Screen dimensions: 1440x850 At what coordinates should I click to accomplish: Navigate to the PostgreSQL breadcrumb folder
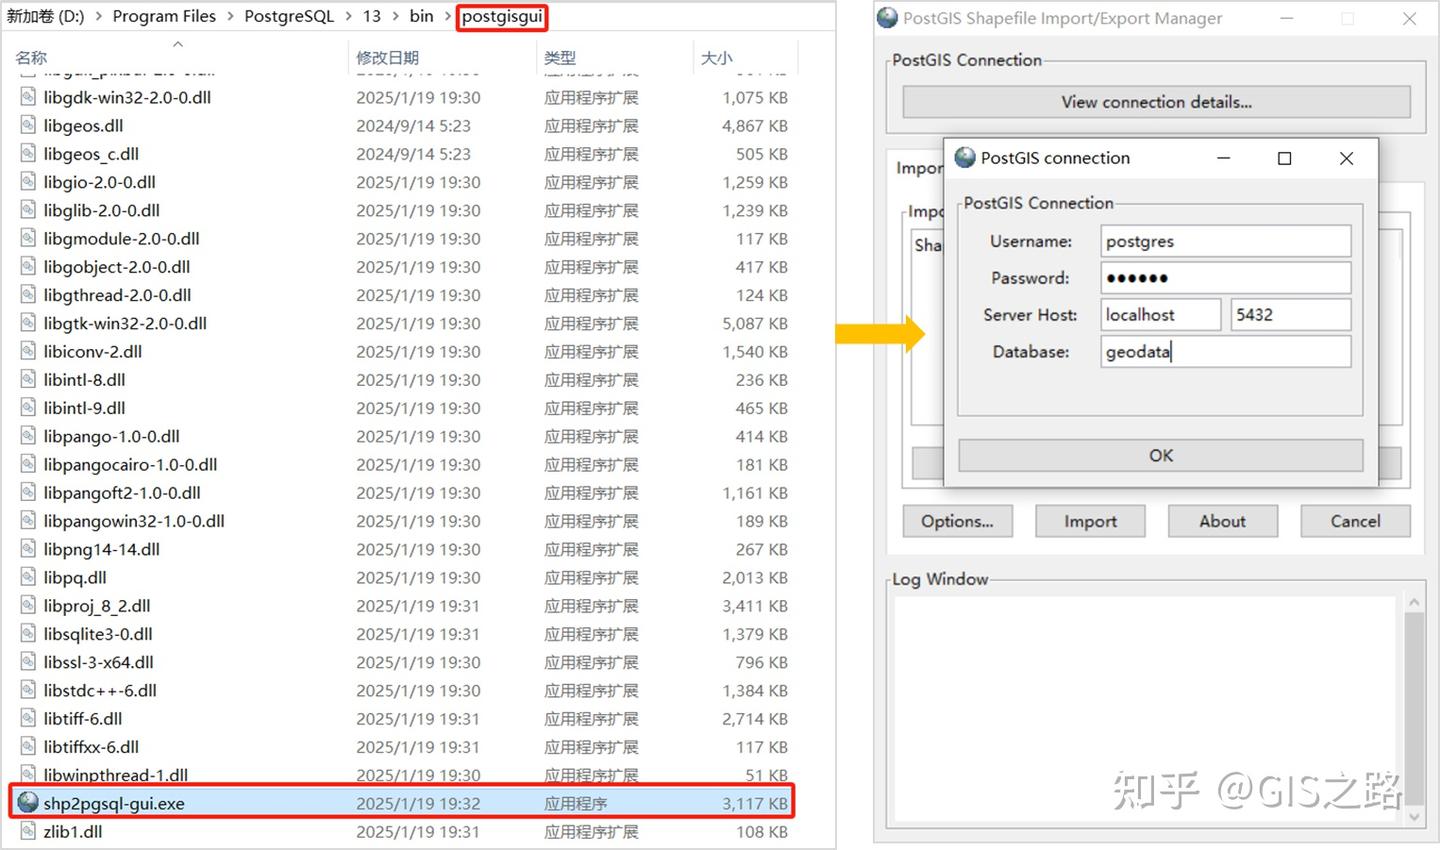click(x=289, y=16)
